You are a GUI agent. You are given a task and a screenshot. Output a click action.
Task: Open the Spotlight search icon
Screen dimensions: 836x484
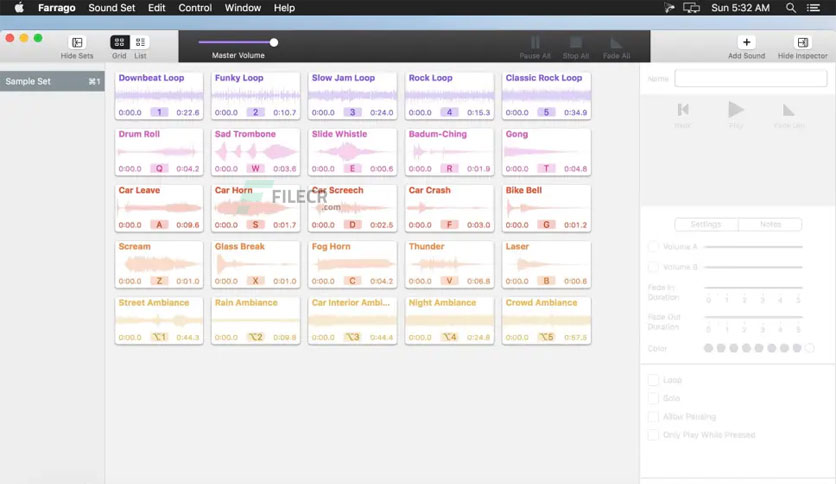click(x=791, y=8)
